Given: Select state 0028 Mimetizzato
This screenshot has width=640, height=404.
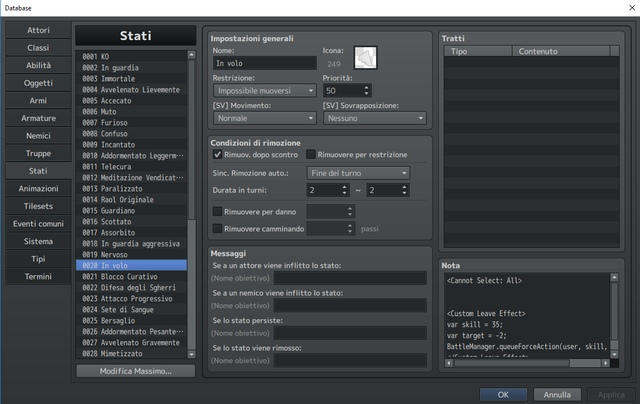Looking at the screenshot, I should 131,353.
